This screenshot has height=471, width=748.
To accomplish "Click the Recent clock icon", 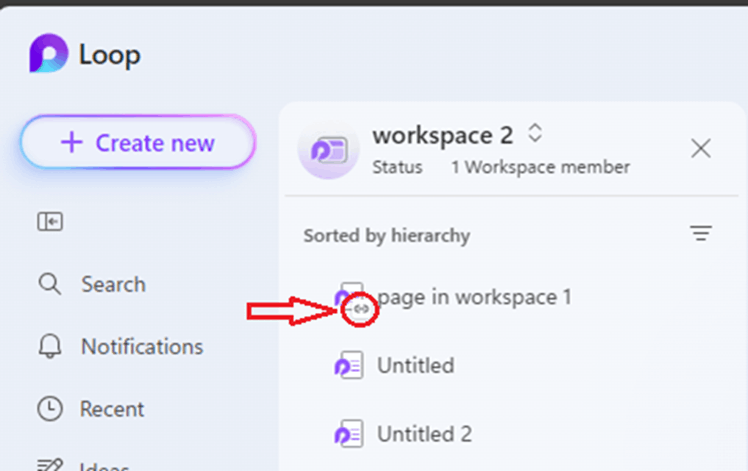I will pyautogui.click(x=50, y=409).
